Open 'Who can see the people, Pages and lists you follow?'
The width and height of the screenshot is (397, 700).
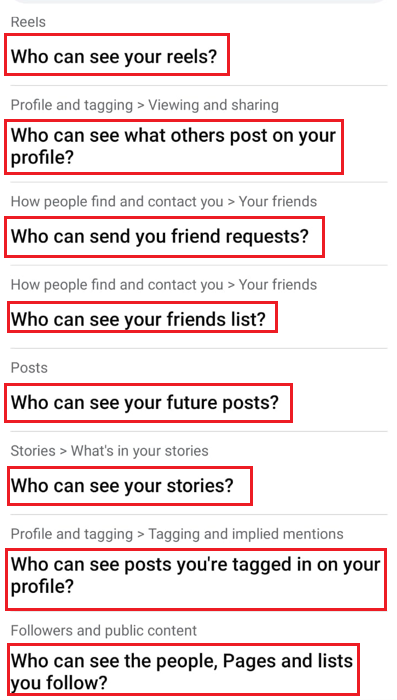coord(182,671)
